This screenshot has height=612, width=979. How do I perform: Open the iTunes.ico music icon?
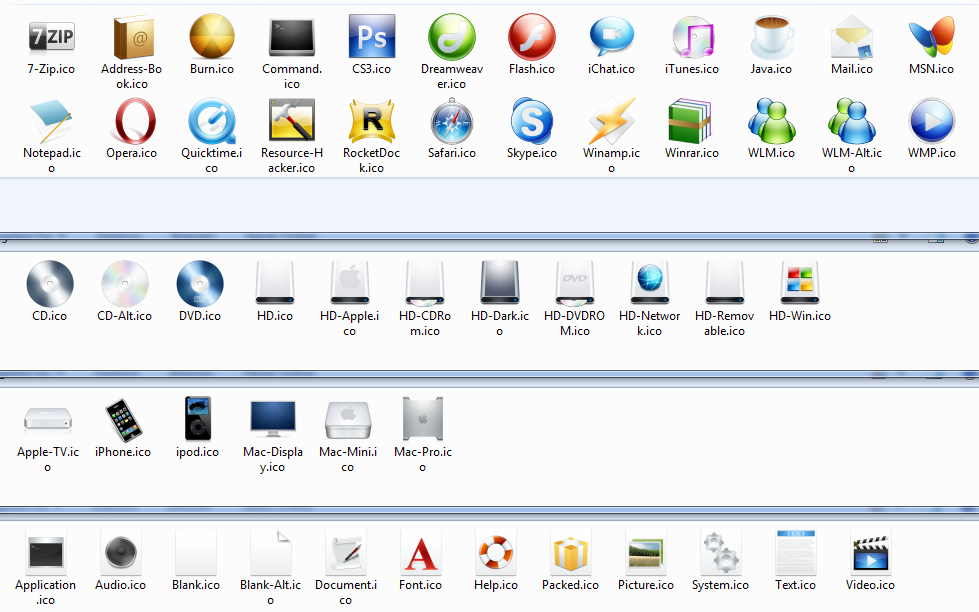(x=692, y=38)
